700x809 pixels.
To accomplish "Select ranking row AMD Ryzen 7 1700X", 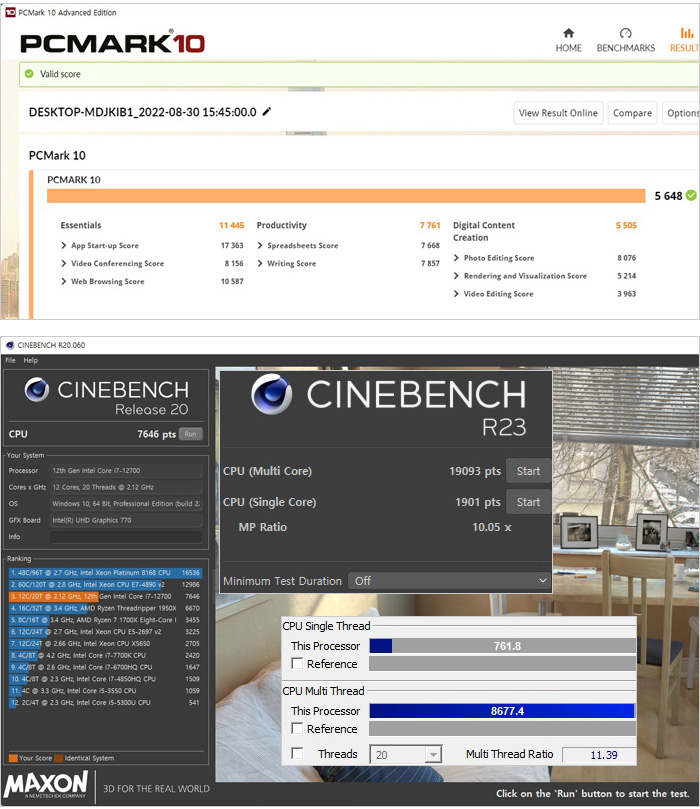I will (105, 620).
